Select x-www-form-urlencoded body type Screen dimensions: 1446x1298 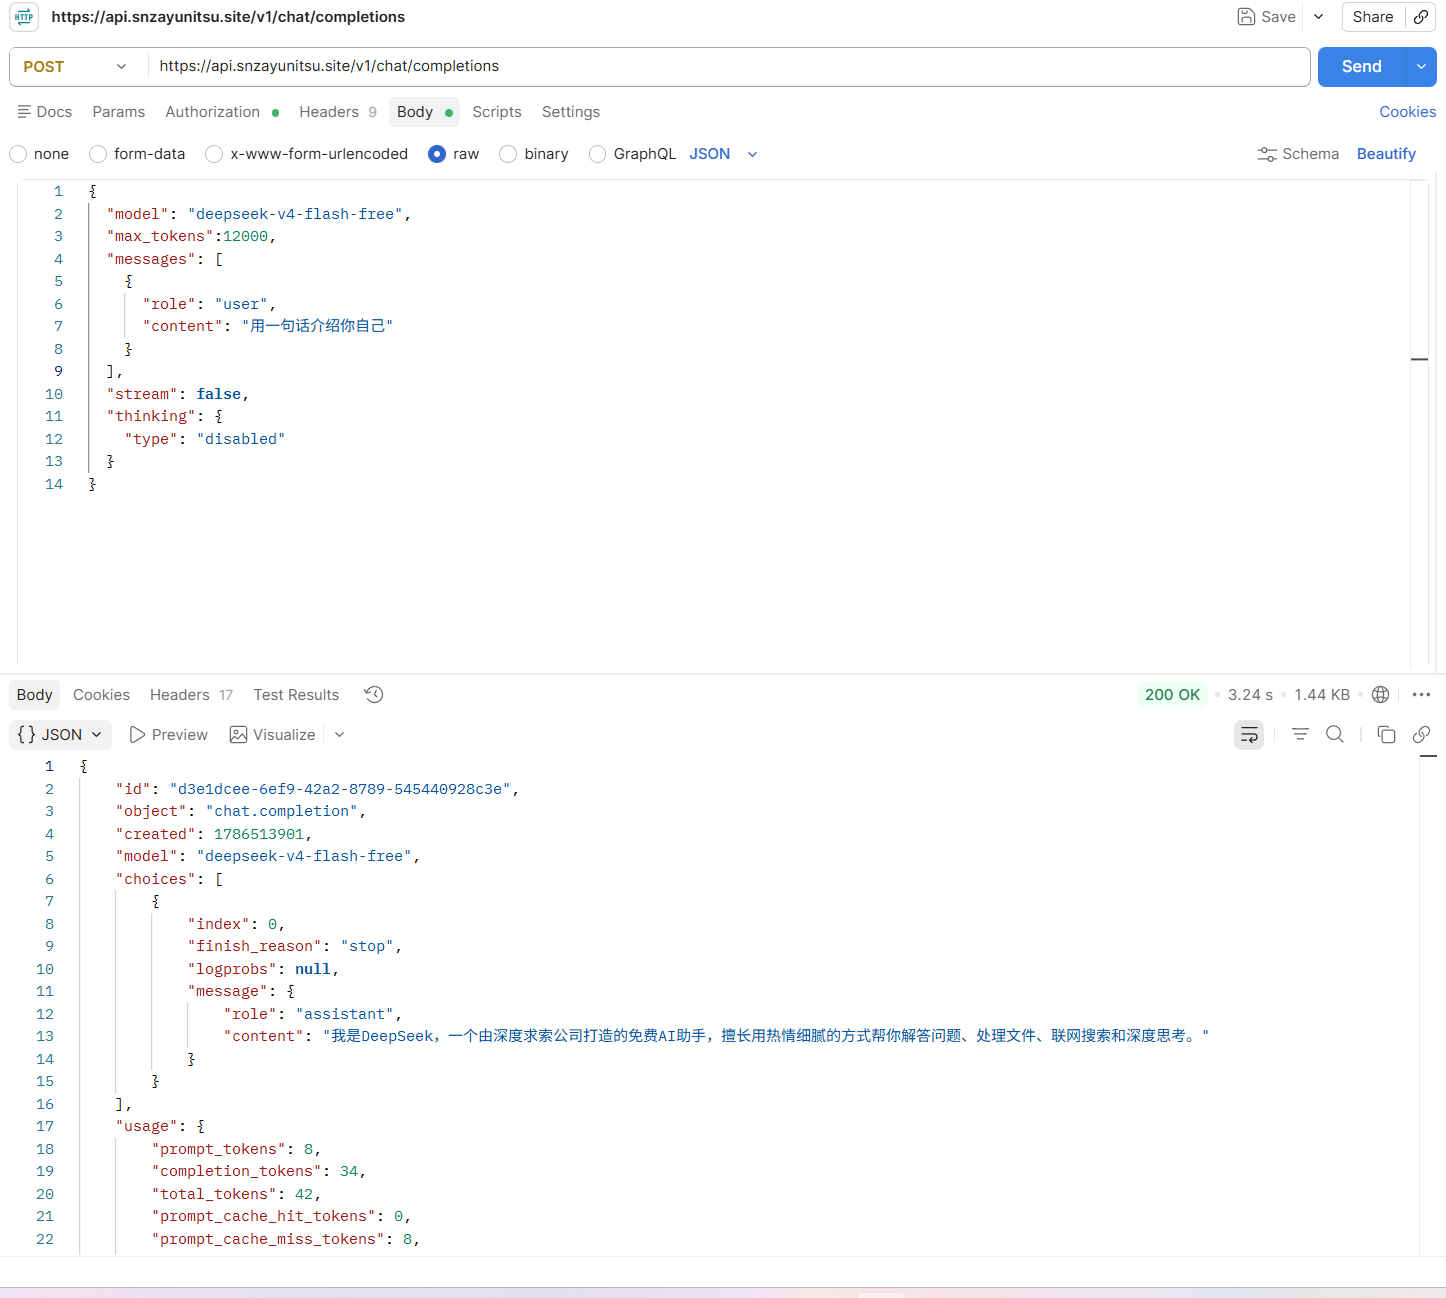(x=214, y=154)
